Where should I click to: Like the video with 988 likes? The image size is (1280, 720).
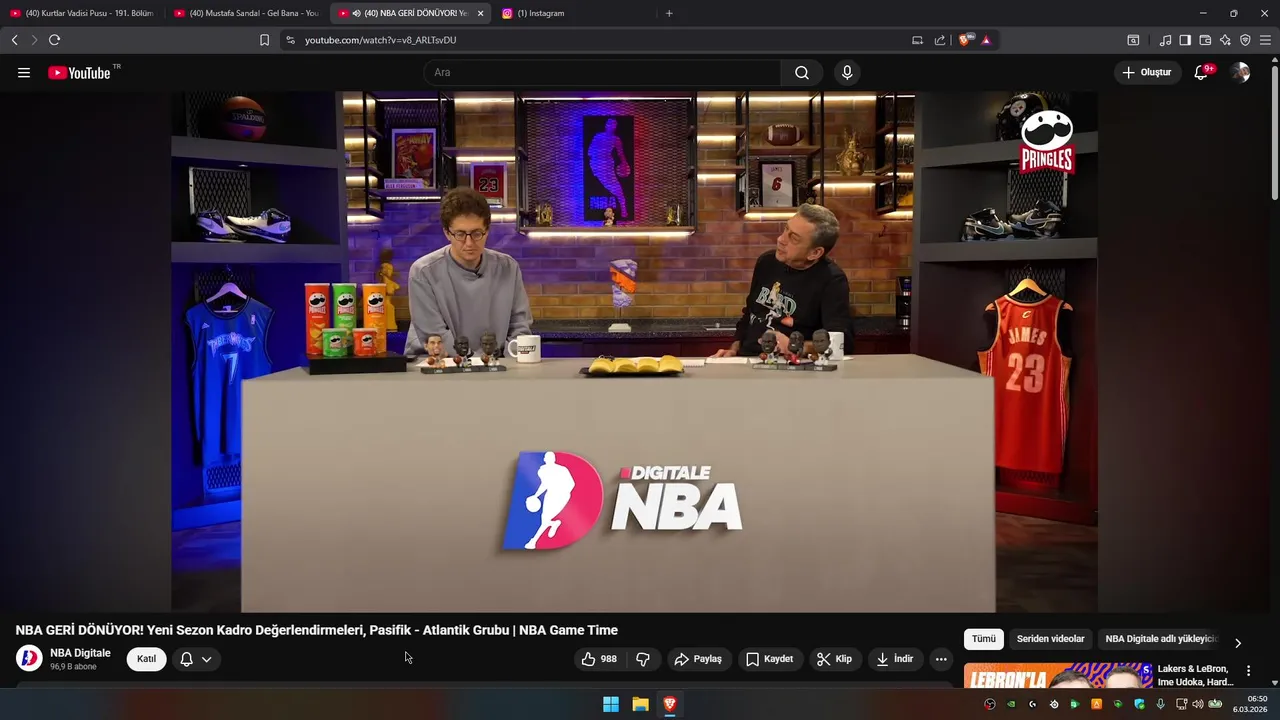598,659
